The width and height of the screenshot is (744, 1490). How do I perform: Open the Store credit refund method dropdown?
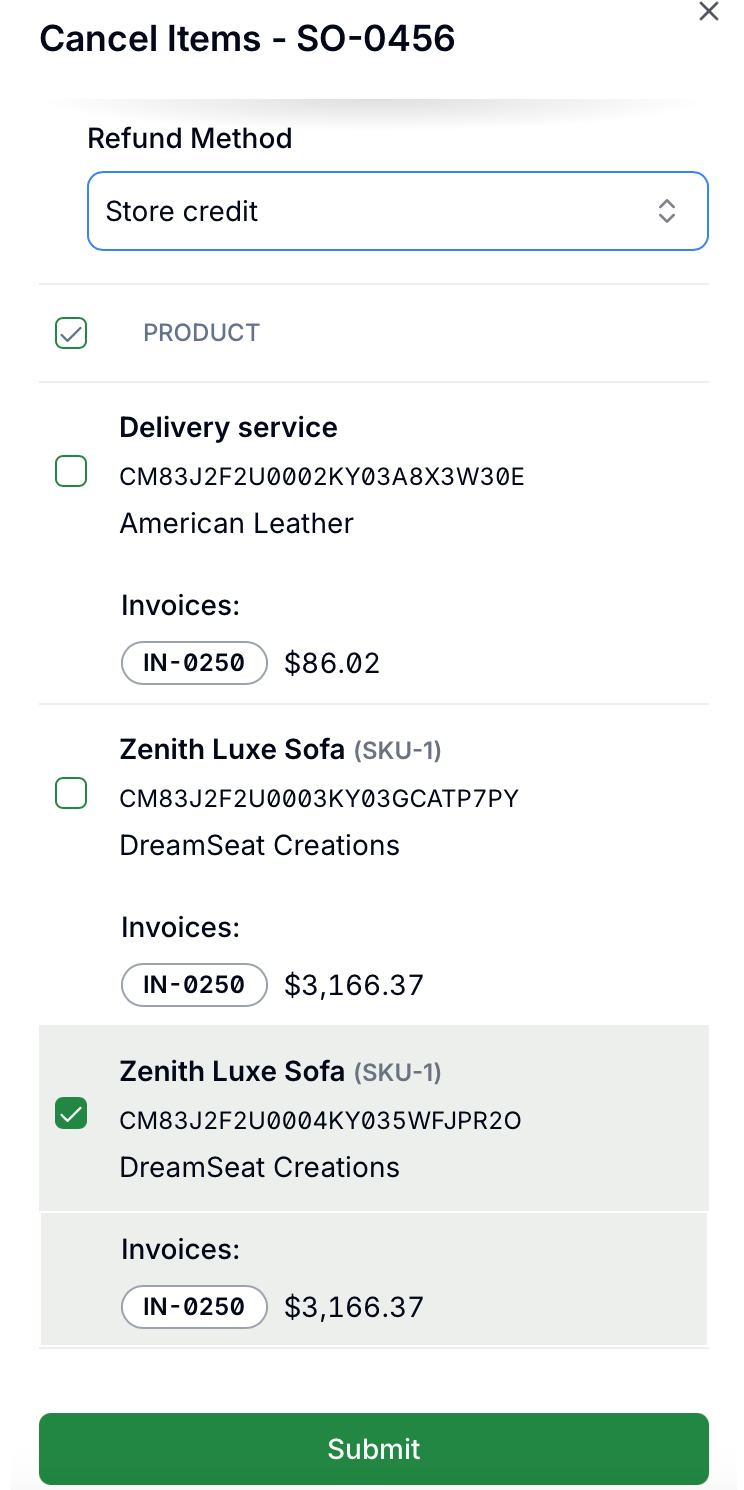[398, 211]
